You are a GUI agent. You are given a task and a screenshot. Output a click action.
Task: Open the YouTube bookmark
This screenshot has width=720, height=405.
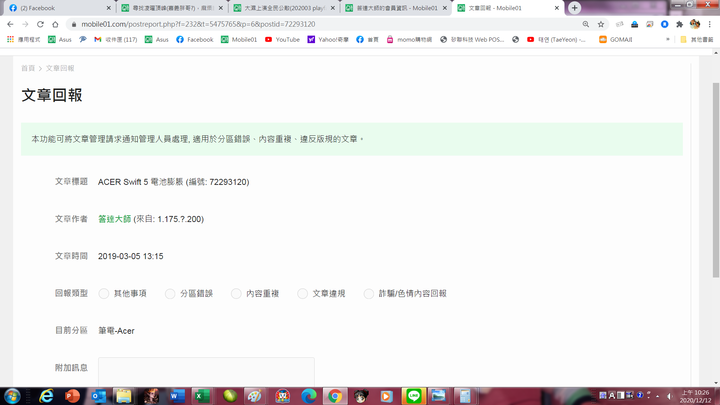(x=282, y=39)
